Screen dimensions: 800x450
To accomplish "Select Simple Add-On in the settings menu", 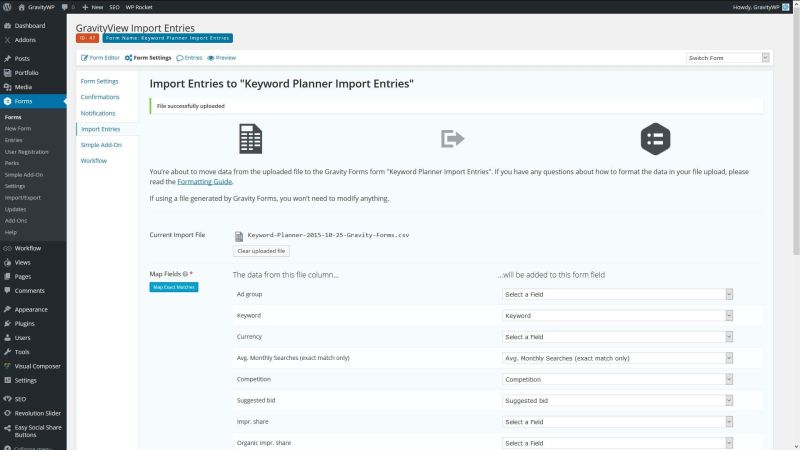I will tap(101, 145).
